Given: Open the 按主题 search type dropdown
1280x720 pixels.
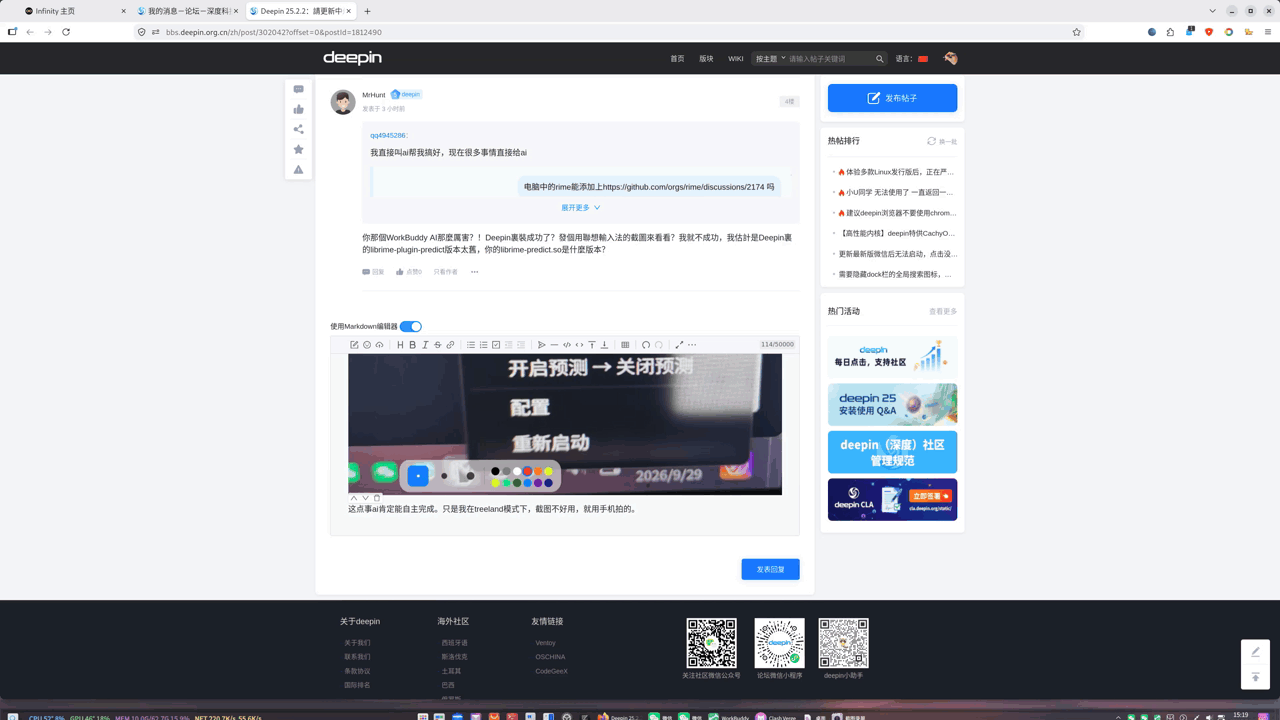Looking at the screenshot, I should [x=770, y=59].
